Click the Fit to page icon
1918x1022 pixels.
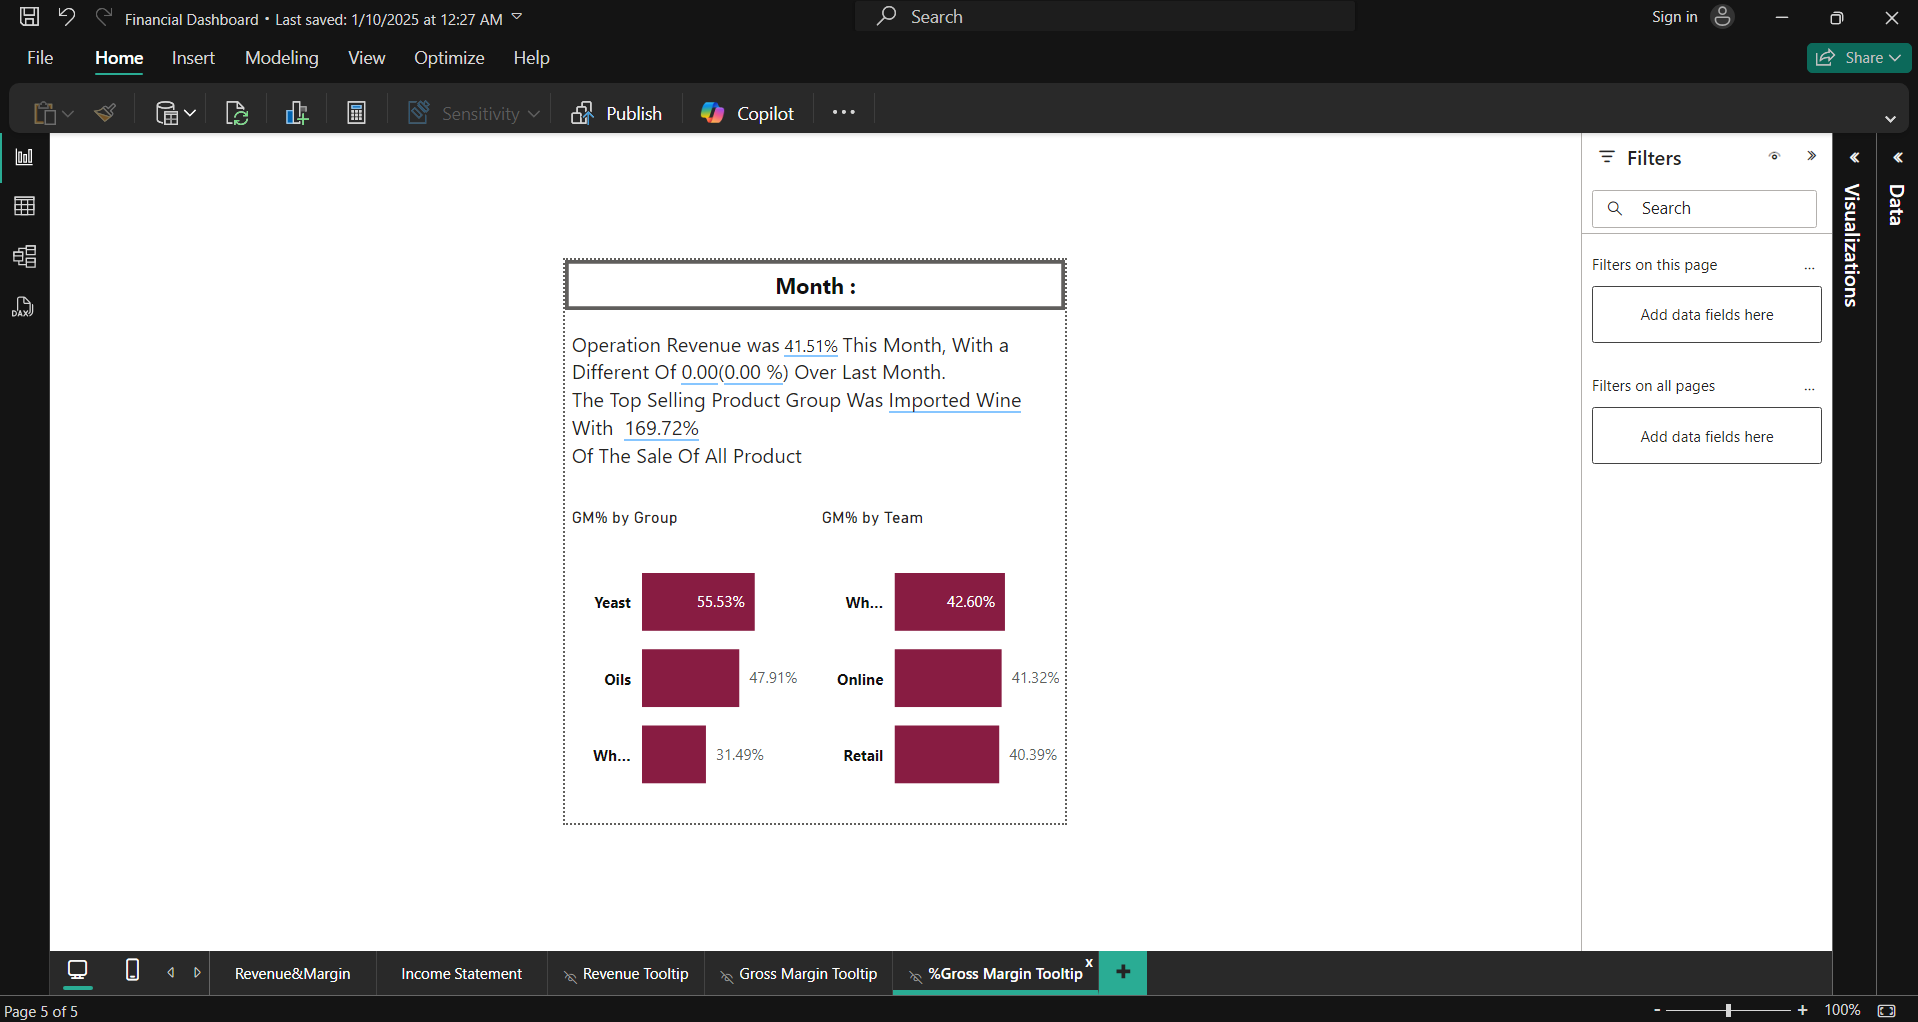1887,1011
